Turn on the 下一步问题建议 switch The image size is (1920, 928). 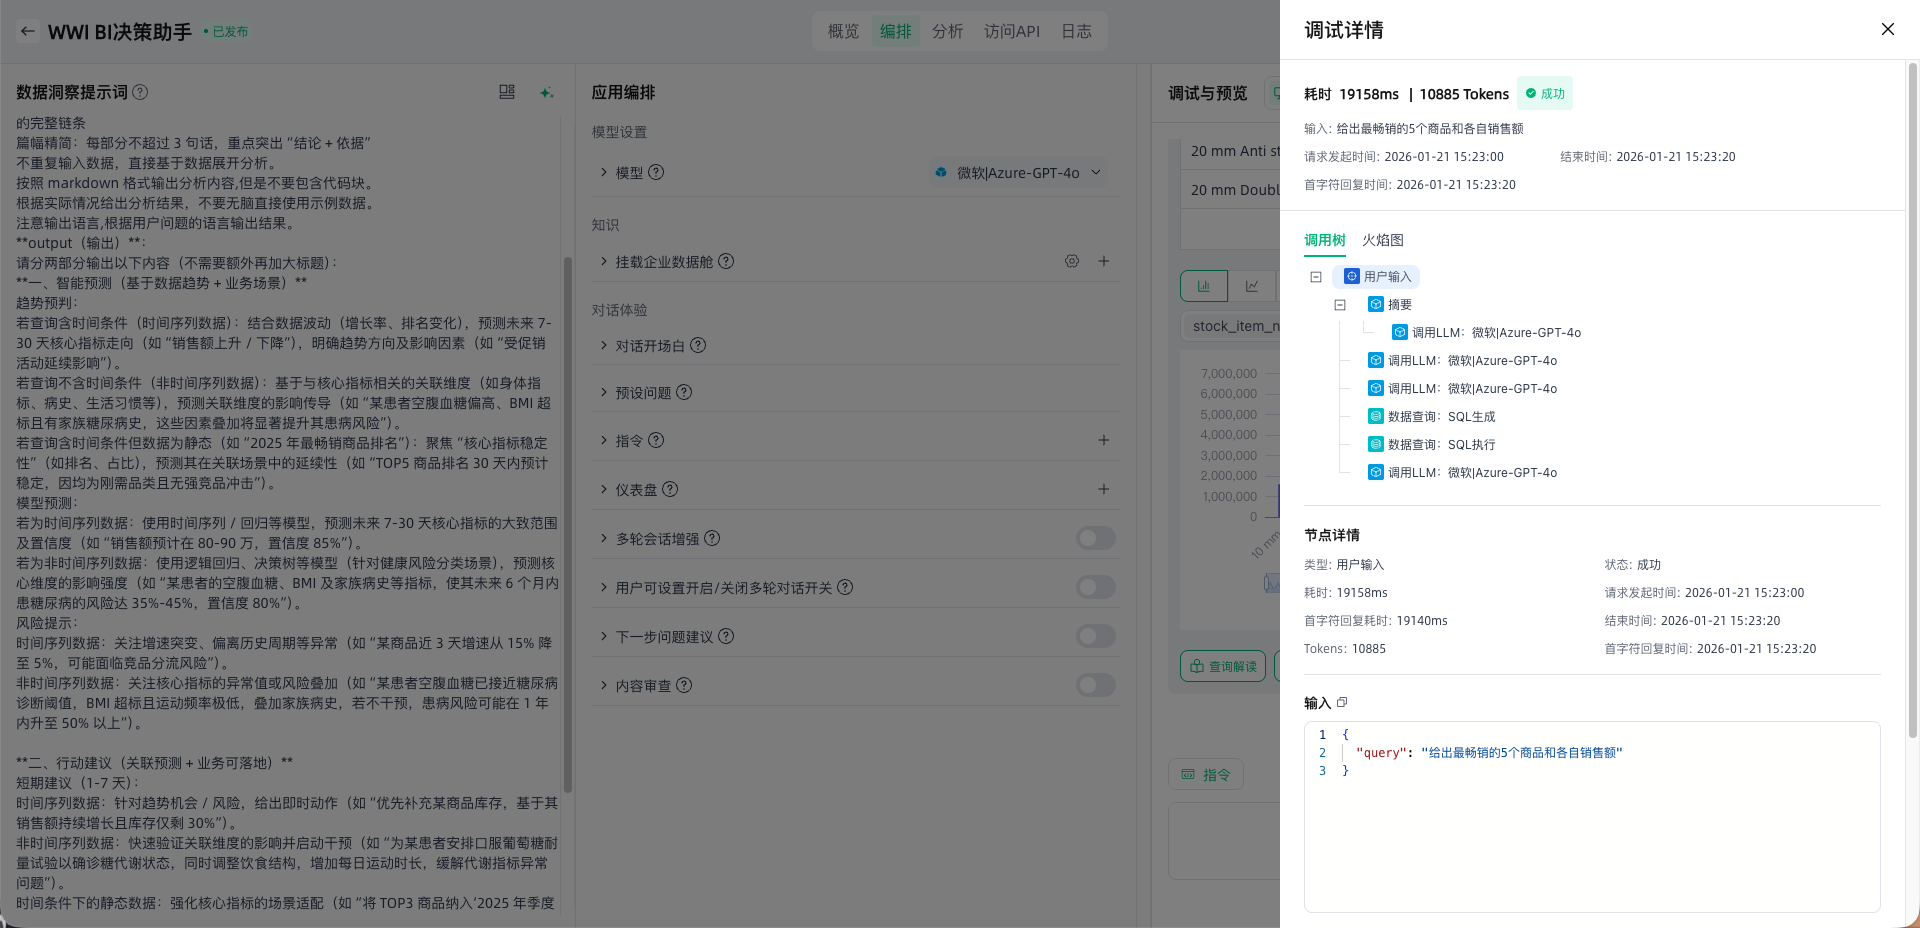pyautogui.click(x=1095, y=637)
